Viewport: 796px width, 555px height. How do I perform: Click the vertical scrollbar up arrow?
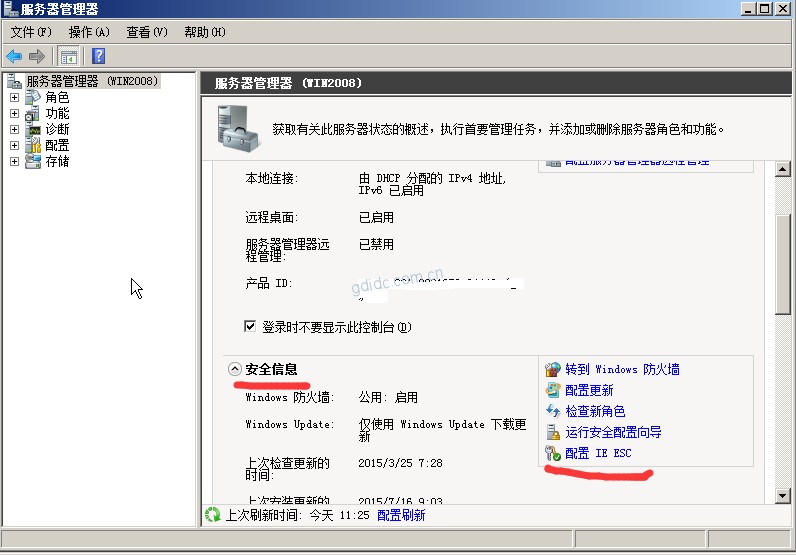pos(782,169)
